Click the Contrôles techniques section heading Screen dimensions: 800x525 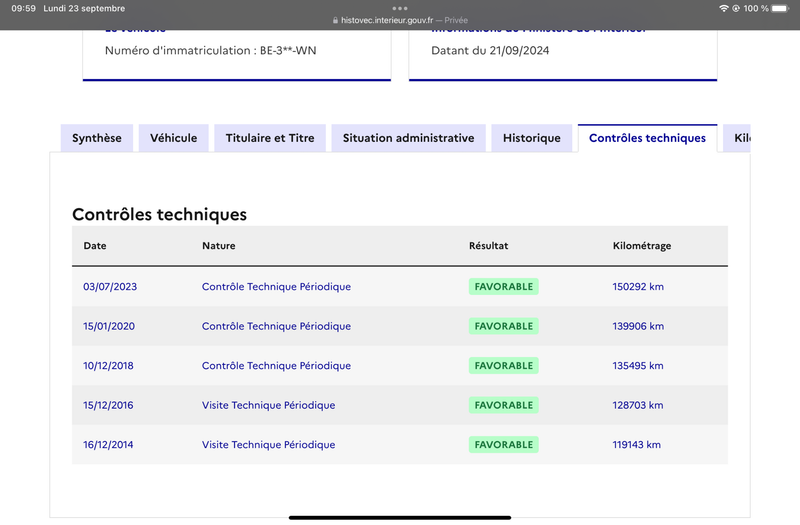click(159, 215)
